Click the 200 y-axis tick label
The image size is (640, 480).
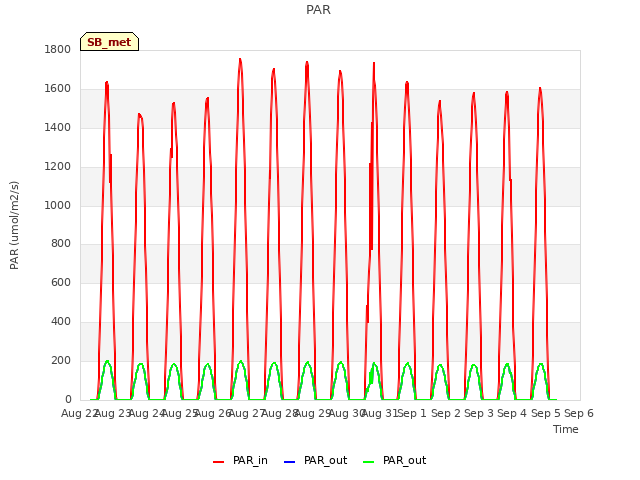pos(61,360)
